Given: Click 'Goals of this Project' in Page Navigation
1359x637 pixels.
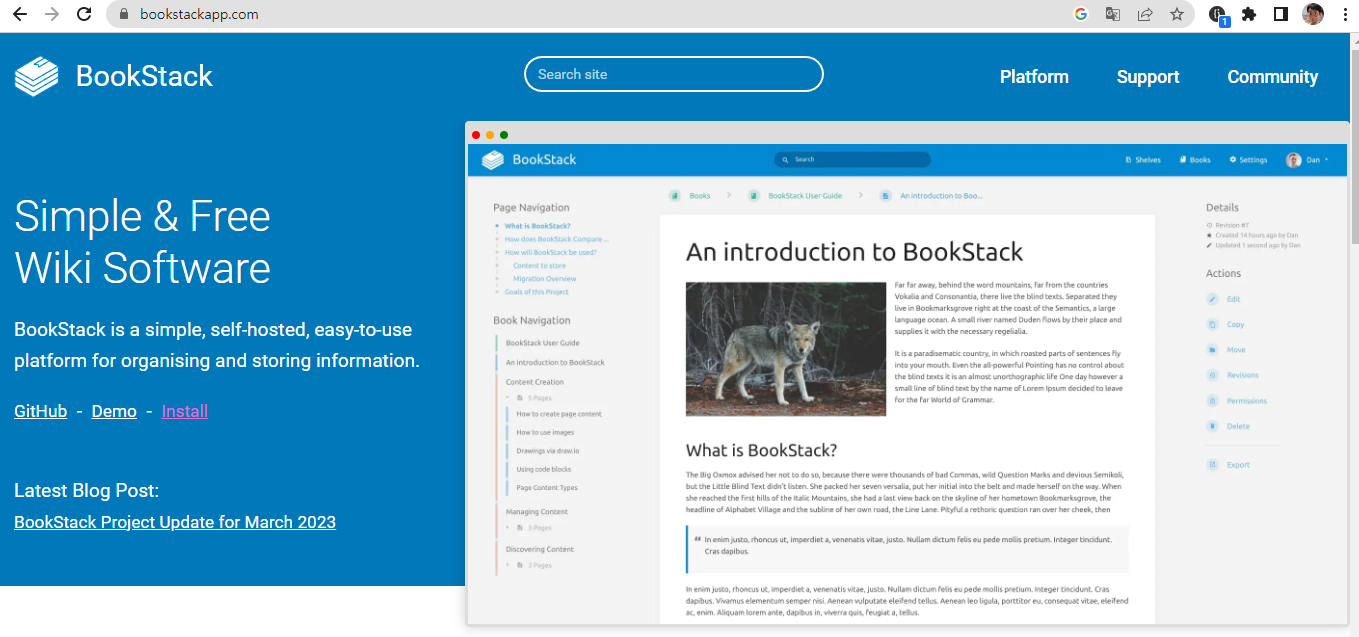Looking at the screenshot, I should tap(536, 292).
